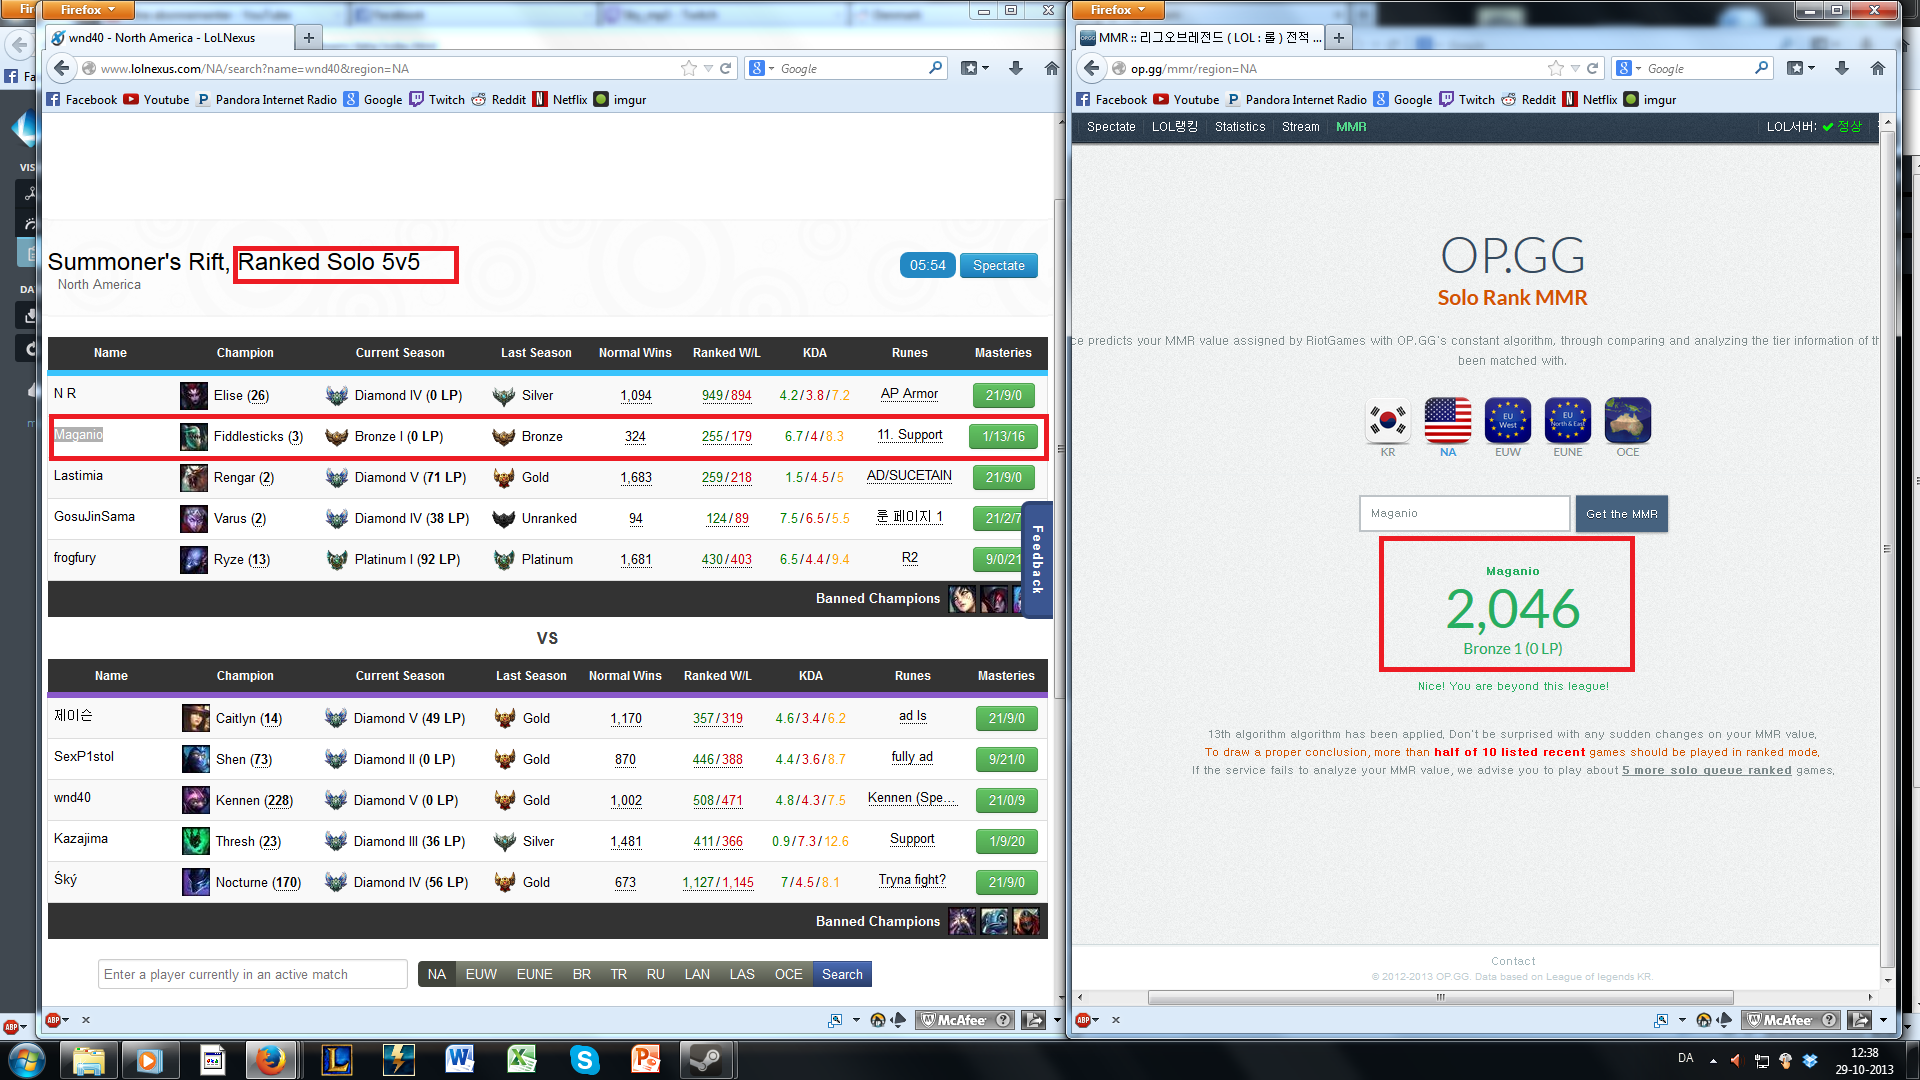Open Tryna fight? runes link
This screenshot has width=1920, height=1080.
912,880
